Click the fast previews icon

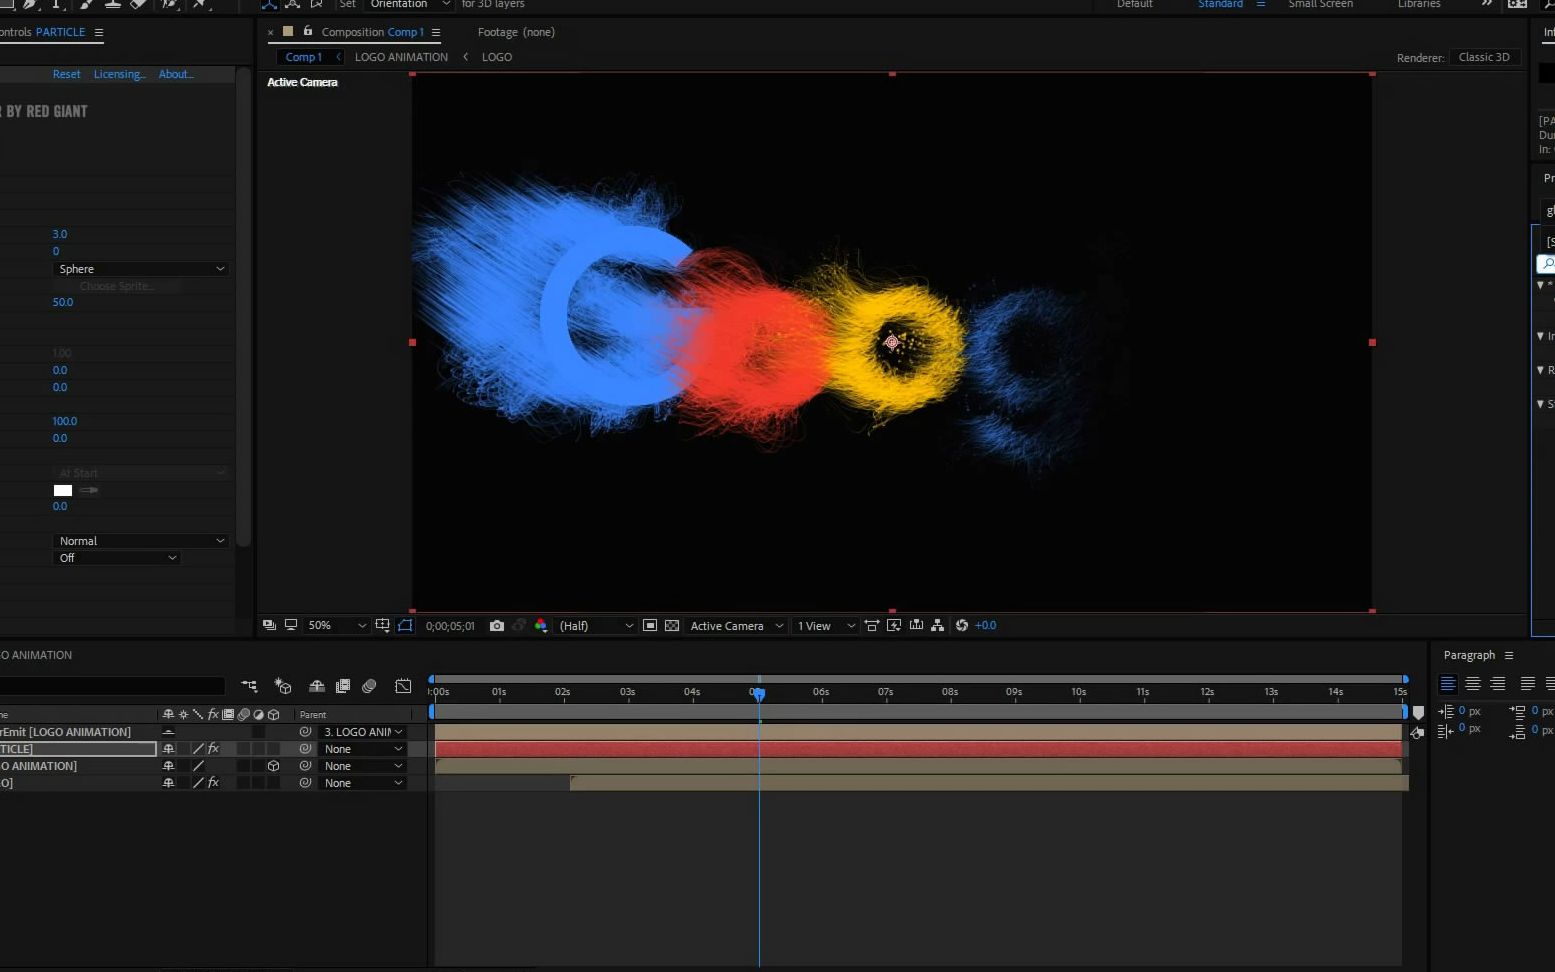tap(894, 626)
